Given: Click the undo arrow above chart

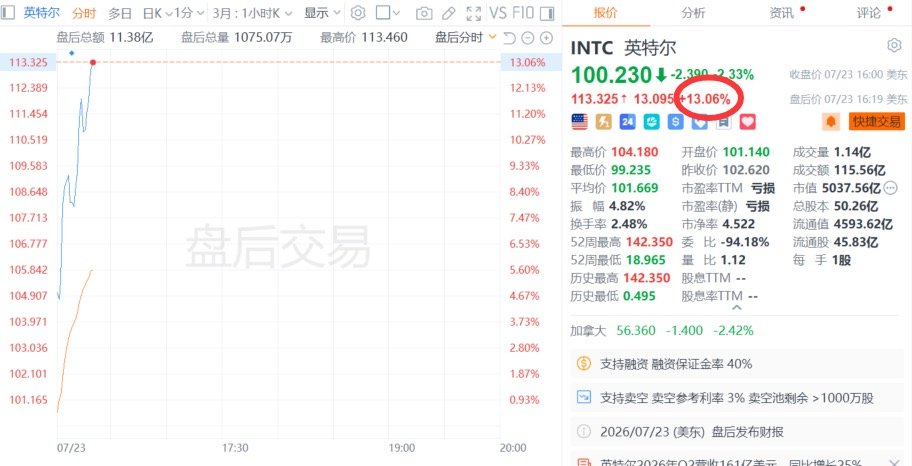Looking at the screenshot, I should point(510,38).
